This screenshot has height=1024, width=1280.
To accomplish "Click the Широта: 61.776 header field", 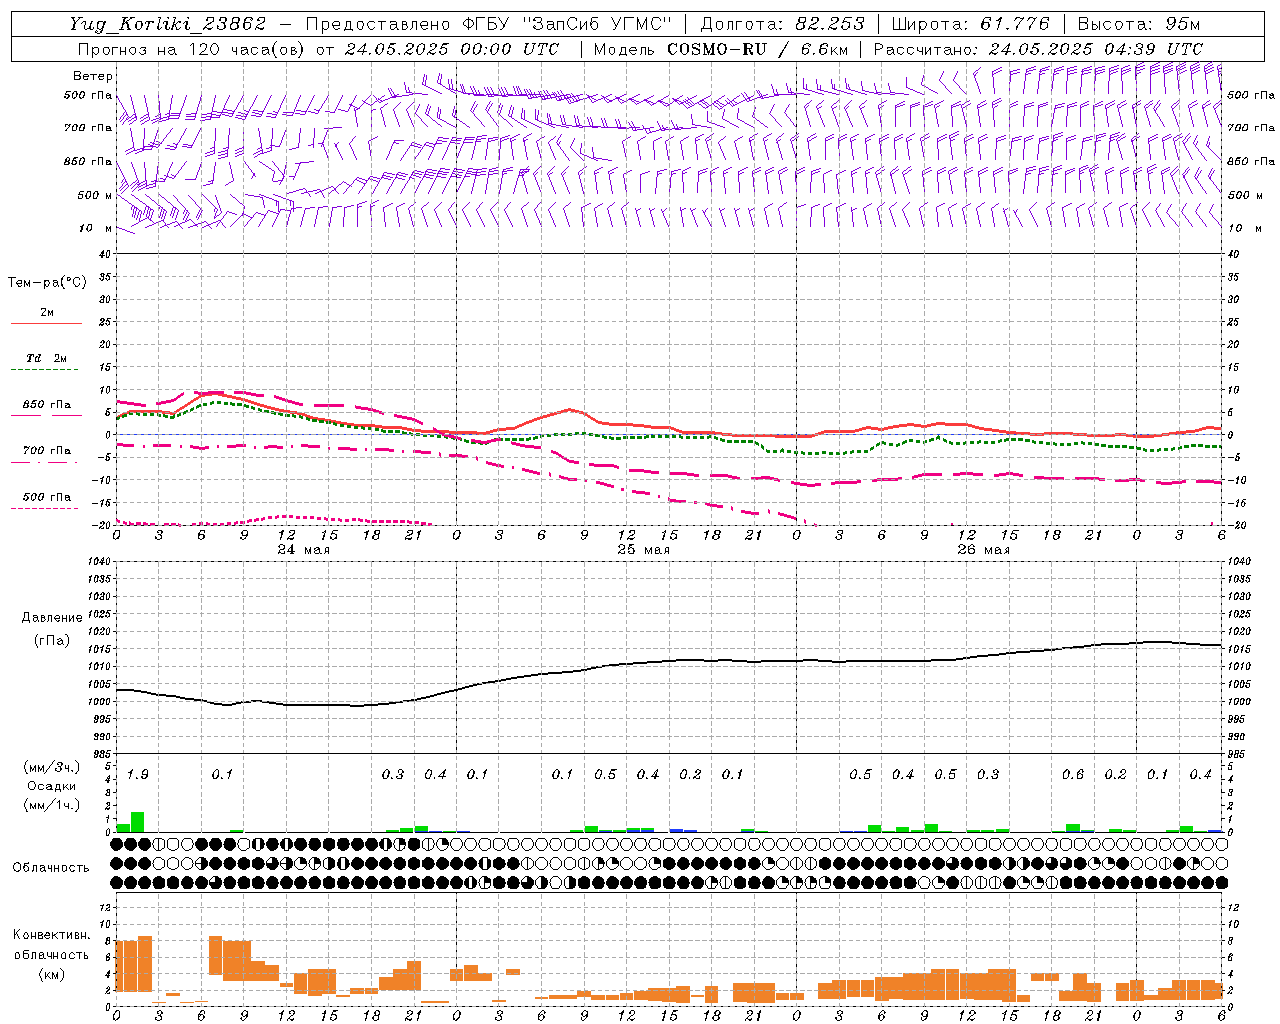I will click(x=970, y=24).
